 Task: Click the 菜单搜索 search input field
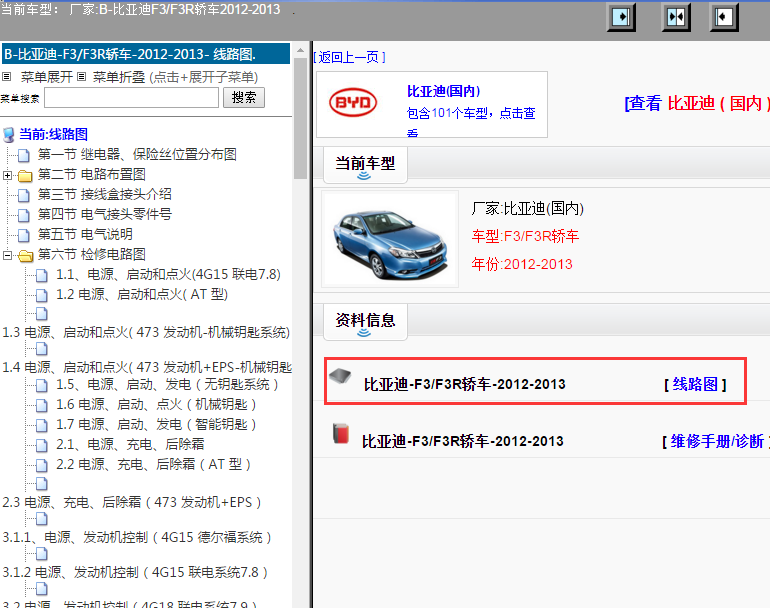tap(132, 97)
